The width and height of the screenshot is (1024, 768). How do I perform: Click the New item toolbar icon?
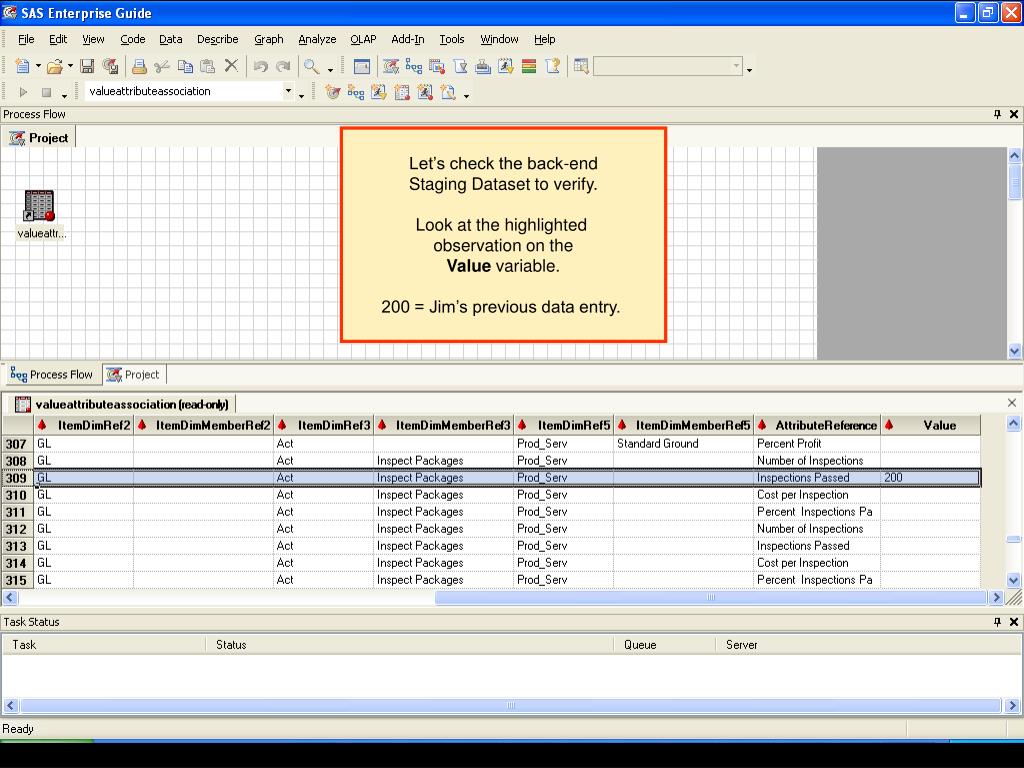pos(22,66)
